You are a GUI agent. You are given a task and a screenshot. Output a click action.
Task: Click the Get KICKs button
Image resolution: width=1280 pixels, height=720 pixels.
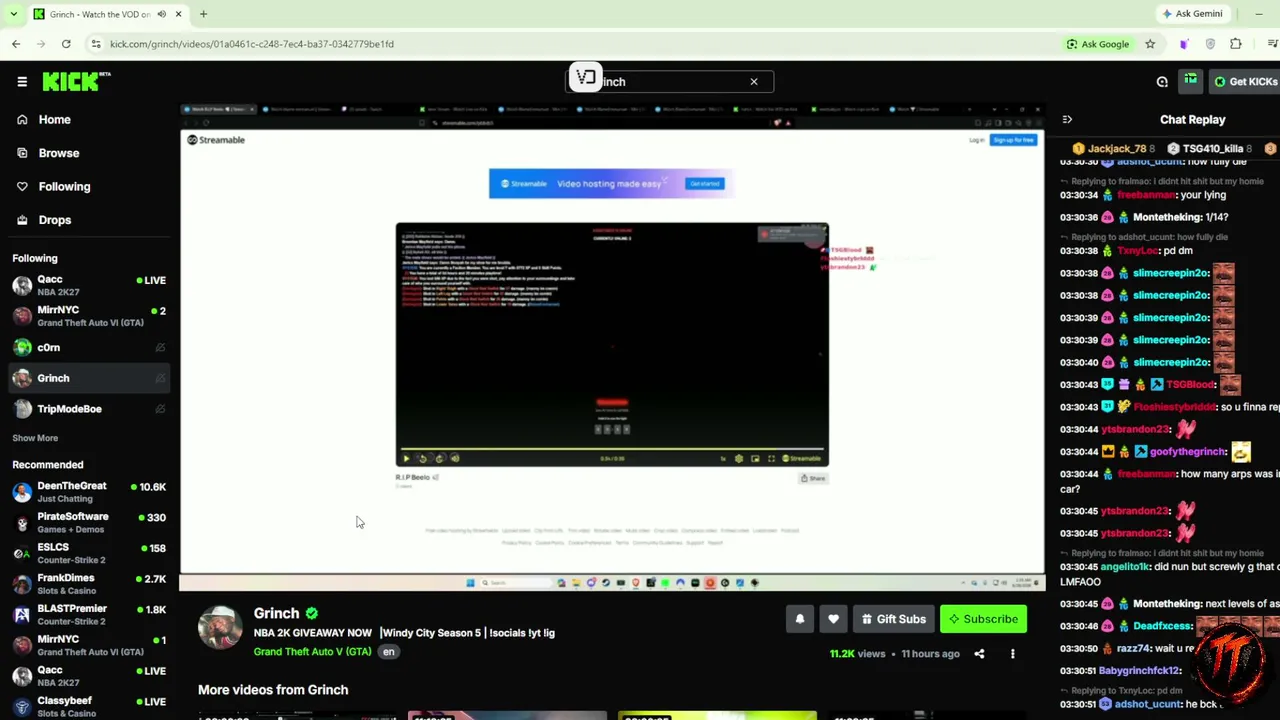1245,82
